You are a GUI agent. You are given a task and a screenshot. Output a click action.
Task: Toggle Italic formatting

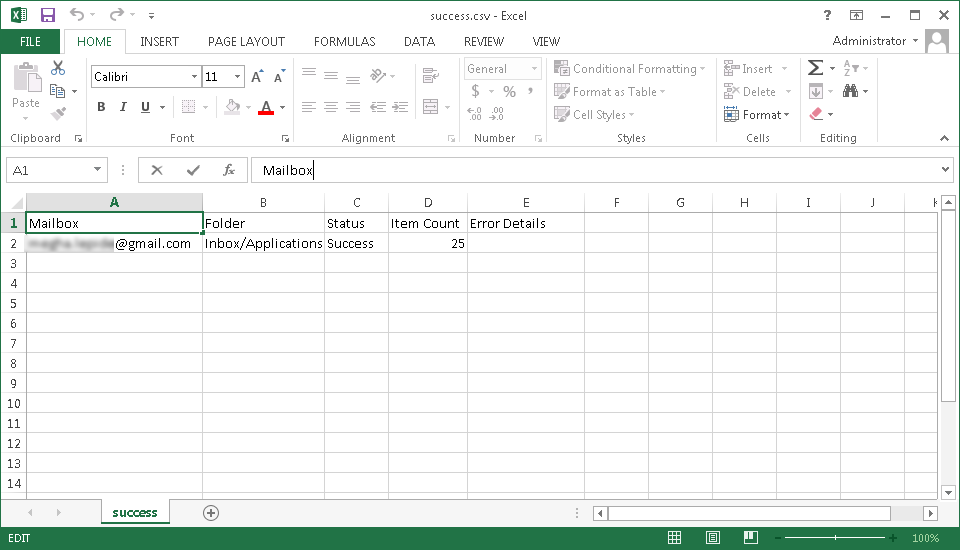123,107
